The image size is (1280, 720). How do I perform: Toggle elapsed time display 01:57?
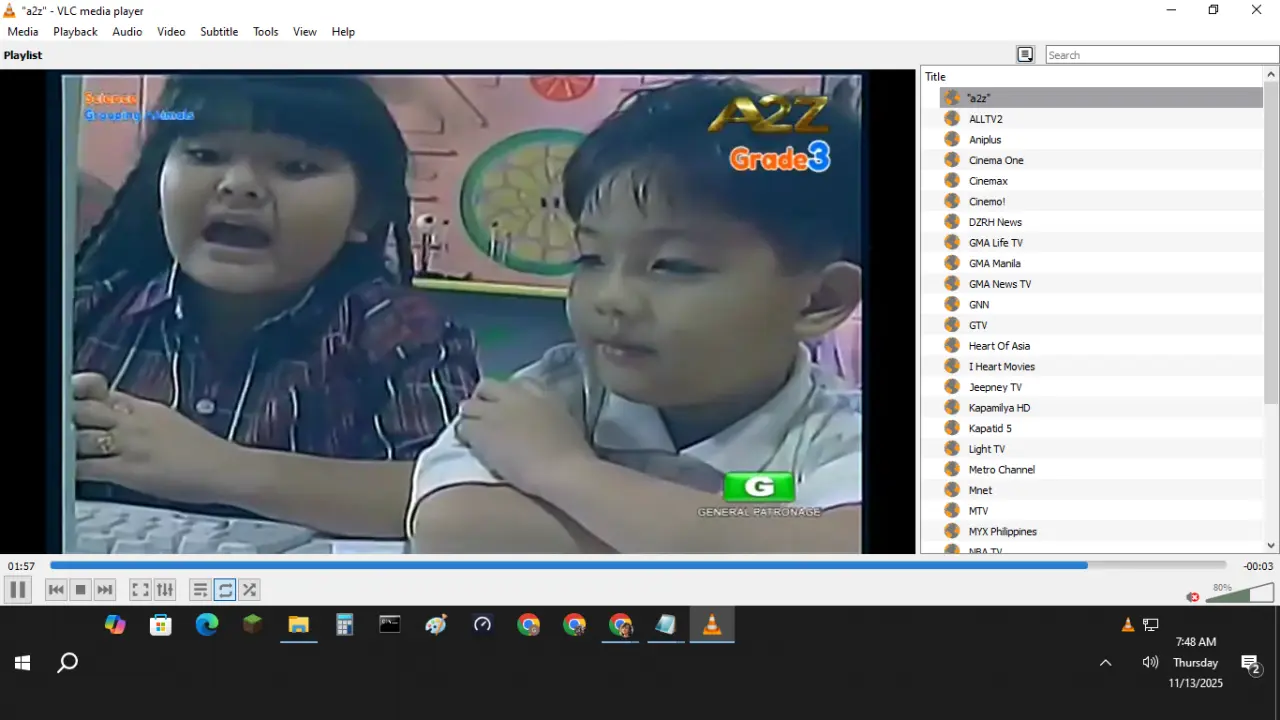click(x=22, y=567)
